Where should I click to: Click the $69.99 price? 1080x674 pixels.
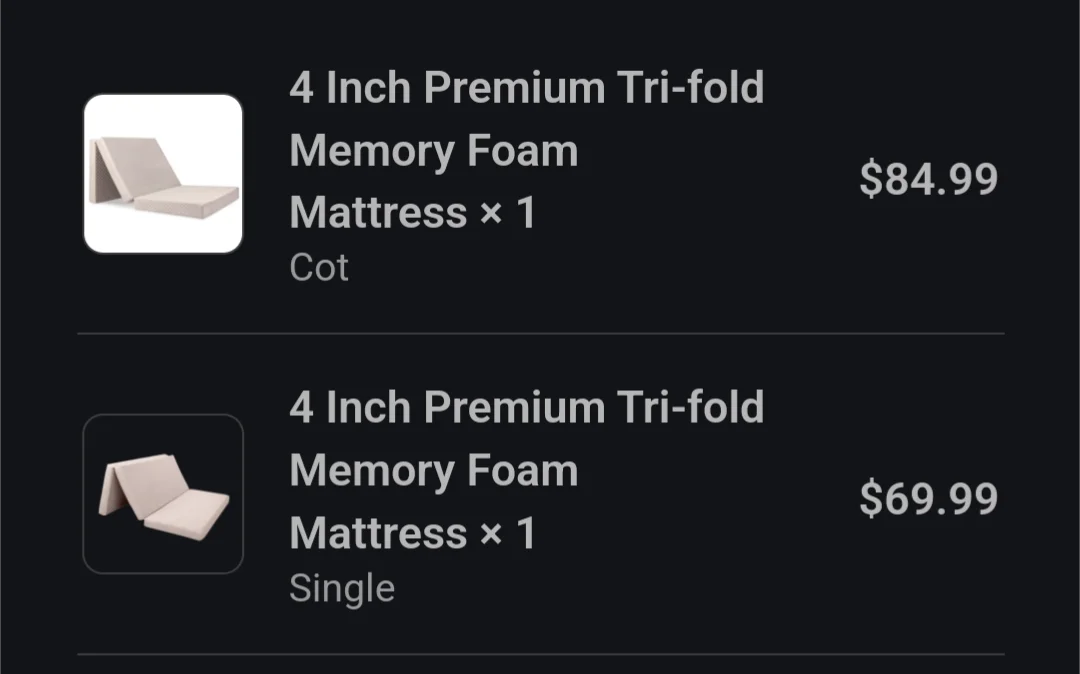click(928, 498)
